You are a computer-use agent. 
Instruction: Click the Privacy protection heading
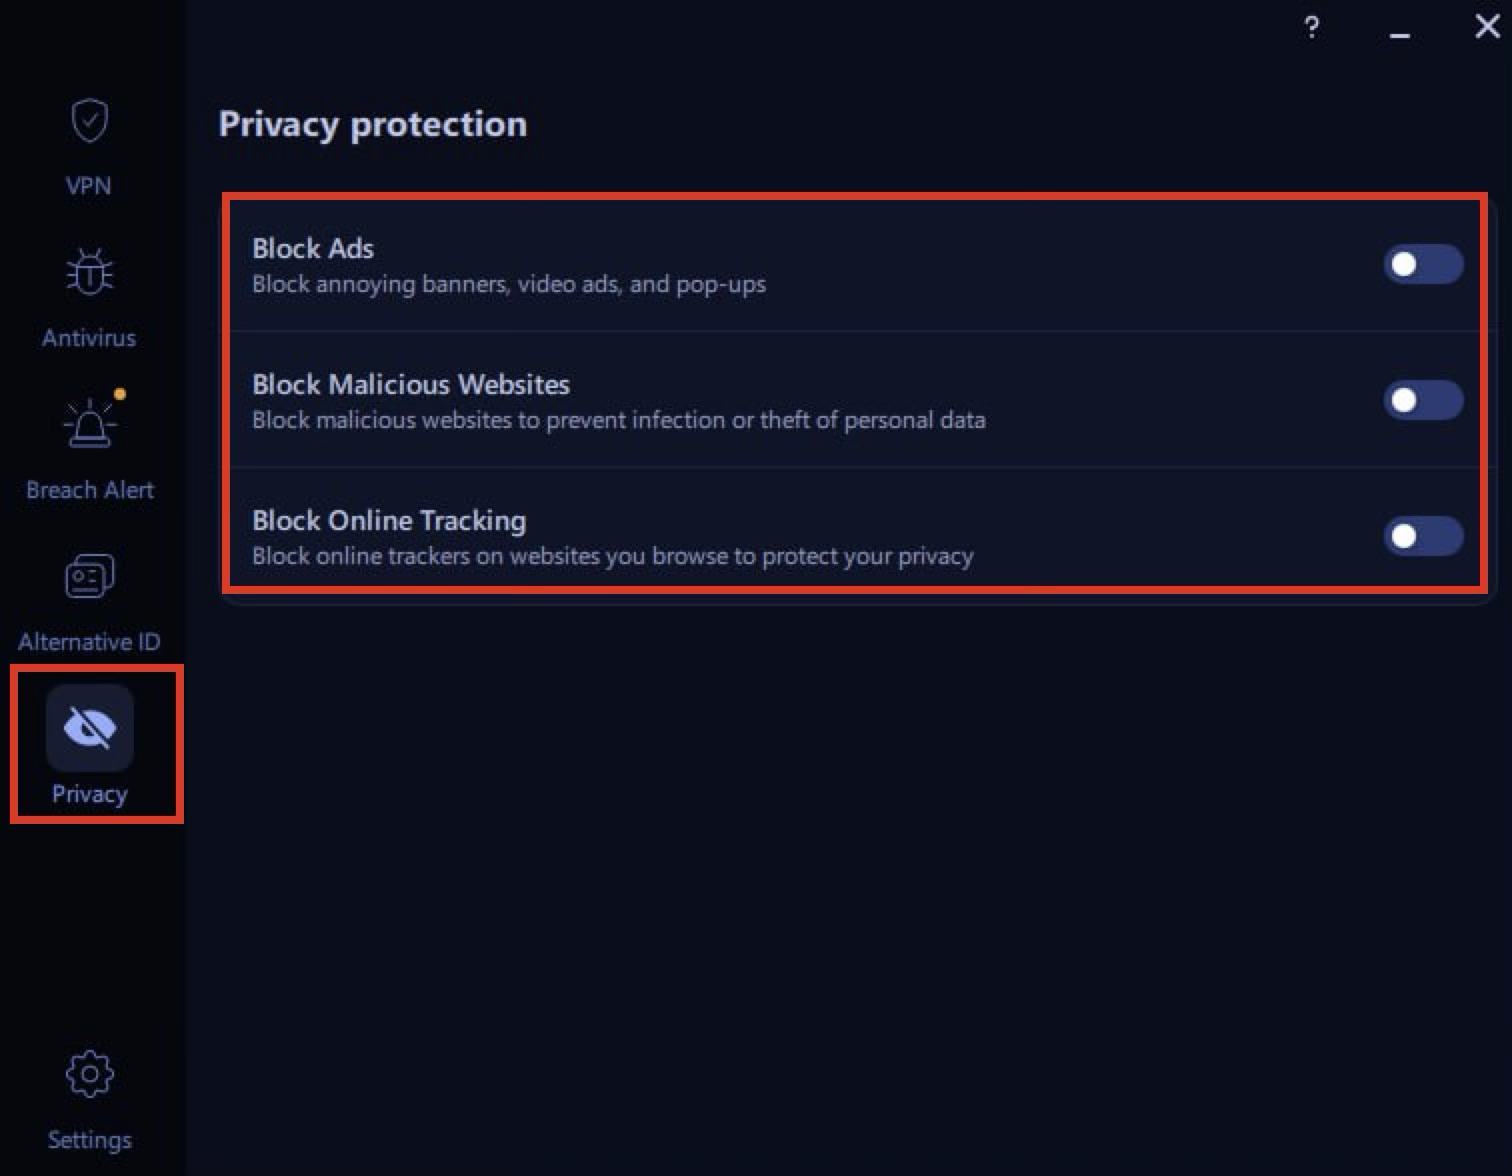373,124
